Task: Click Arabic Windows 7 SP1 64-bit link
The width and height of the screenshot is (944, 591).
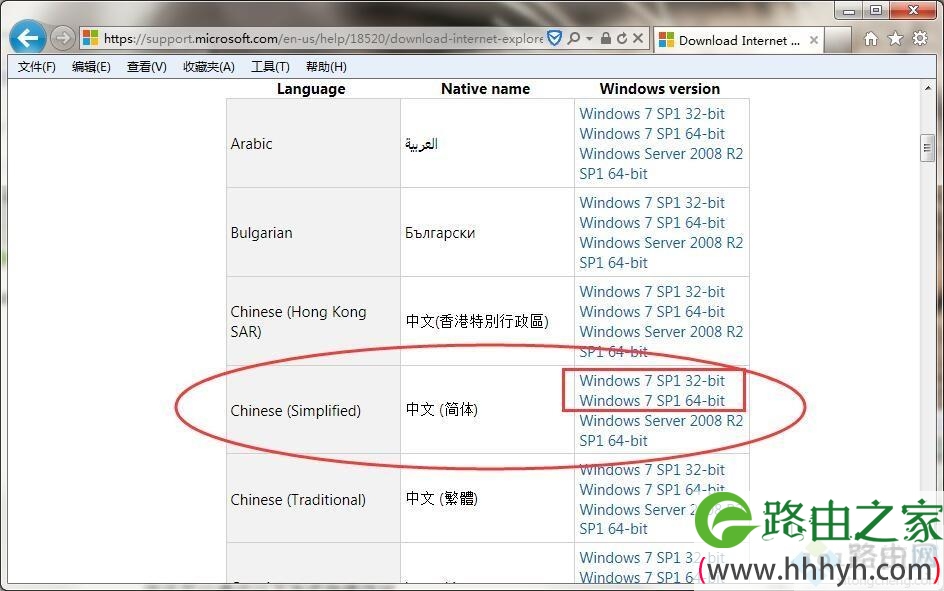Action: point(652,134)
